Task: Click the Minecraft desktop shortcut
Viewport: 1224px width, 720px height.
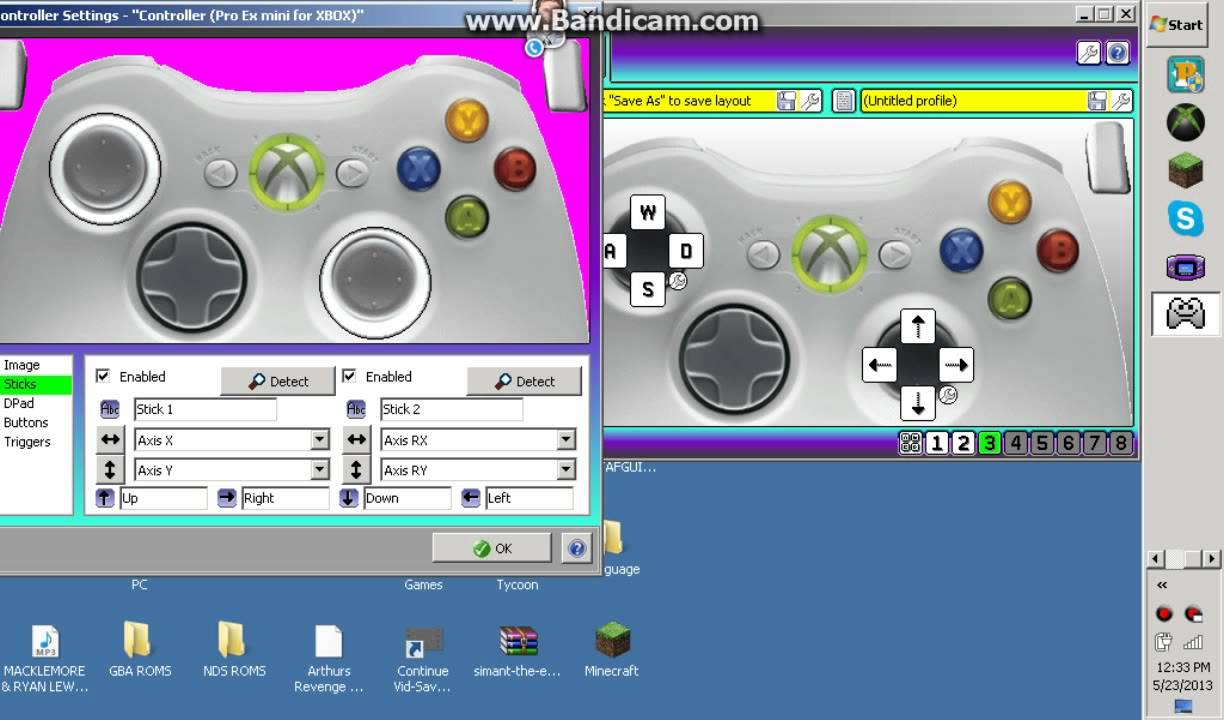Action: click(x=611, y=650)
